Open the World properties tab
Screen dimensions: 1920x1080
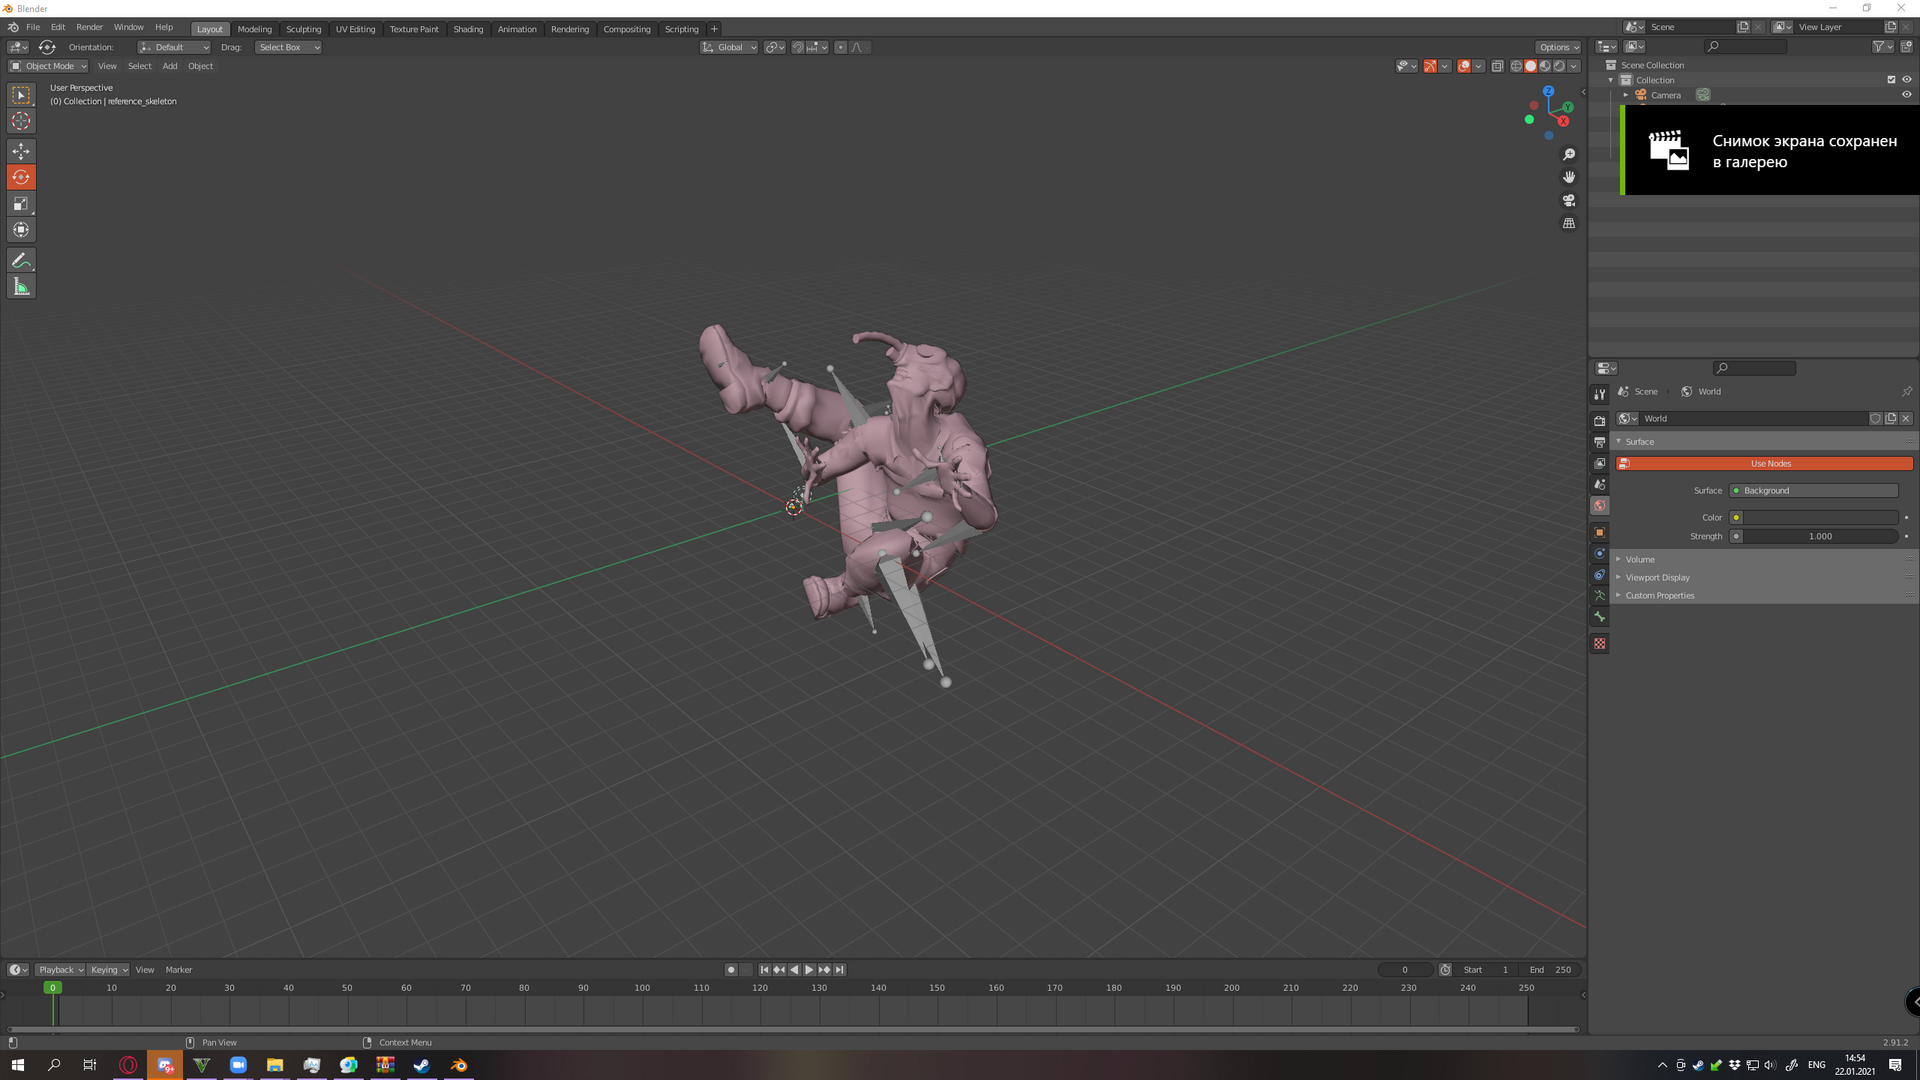click(x=1600, y=505)
